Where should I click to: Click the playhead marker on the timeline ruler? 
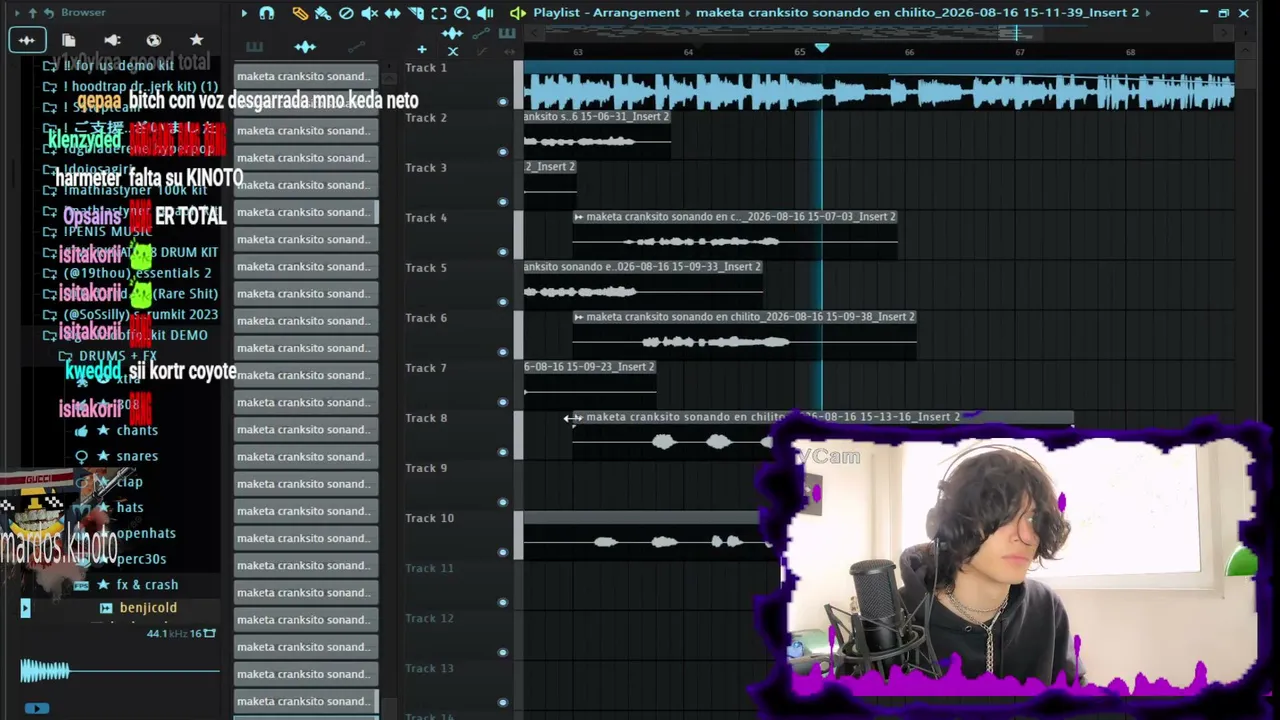coord(822,48)
